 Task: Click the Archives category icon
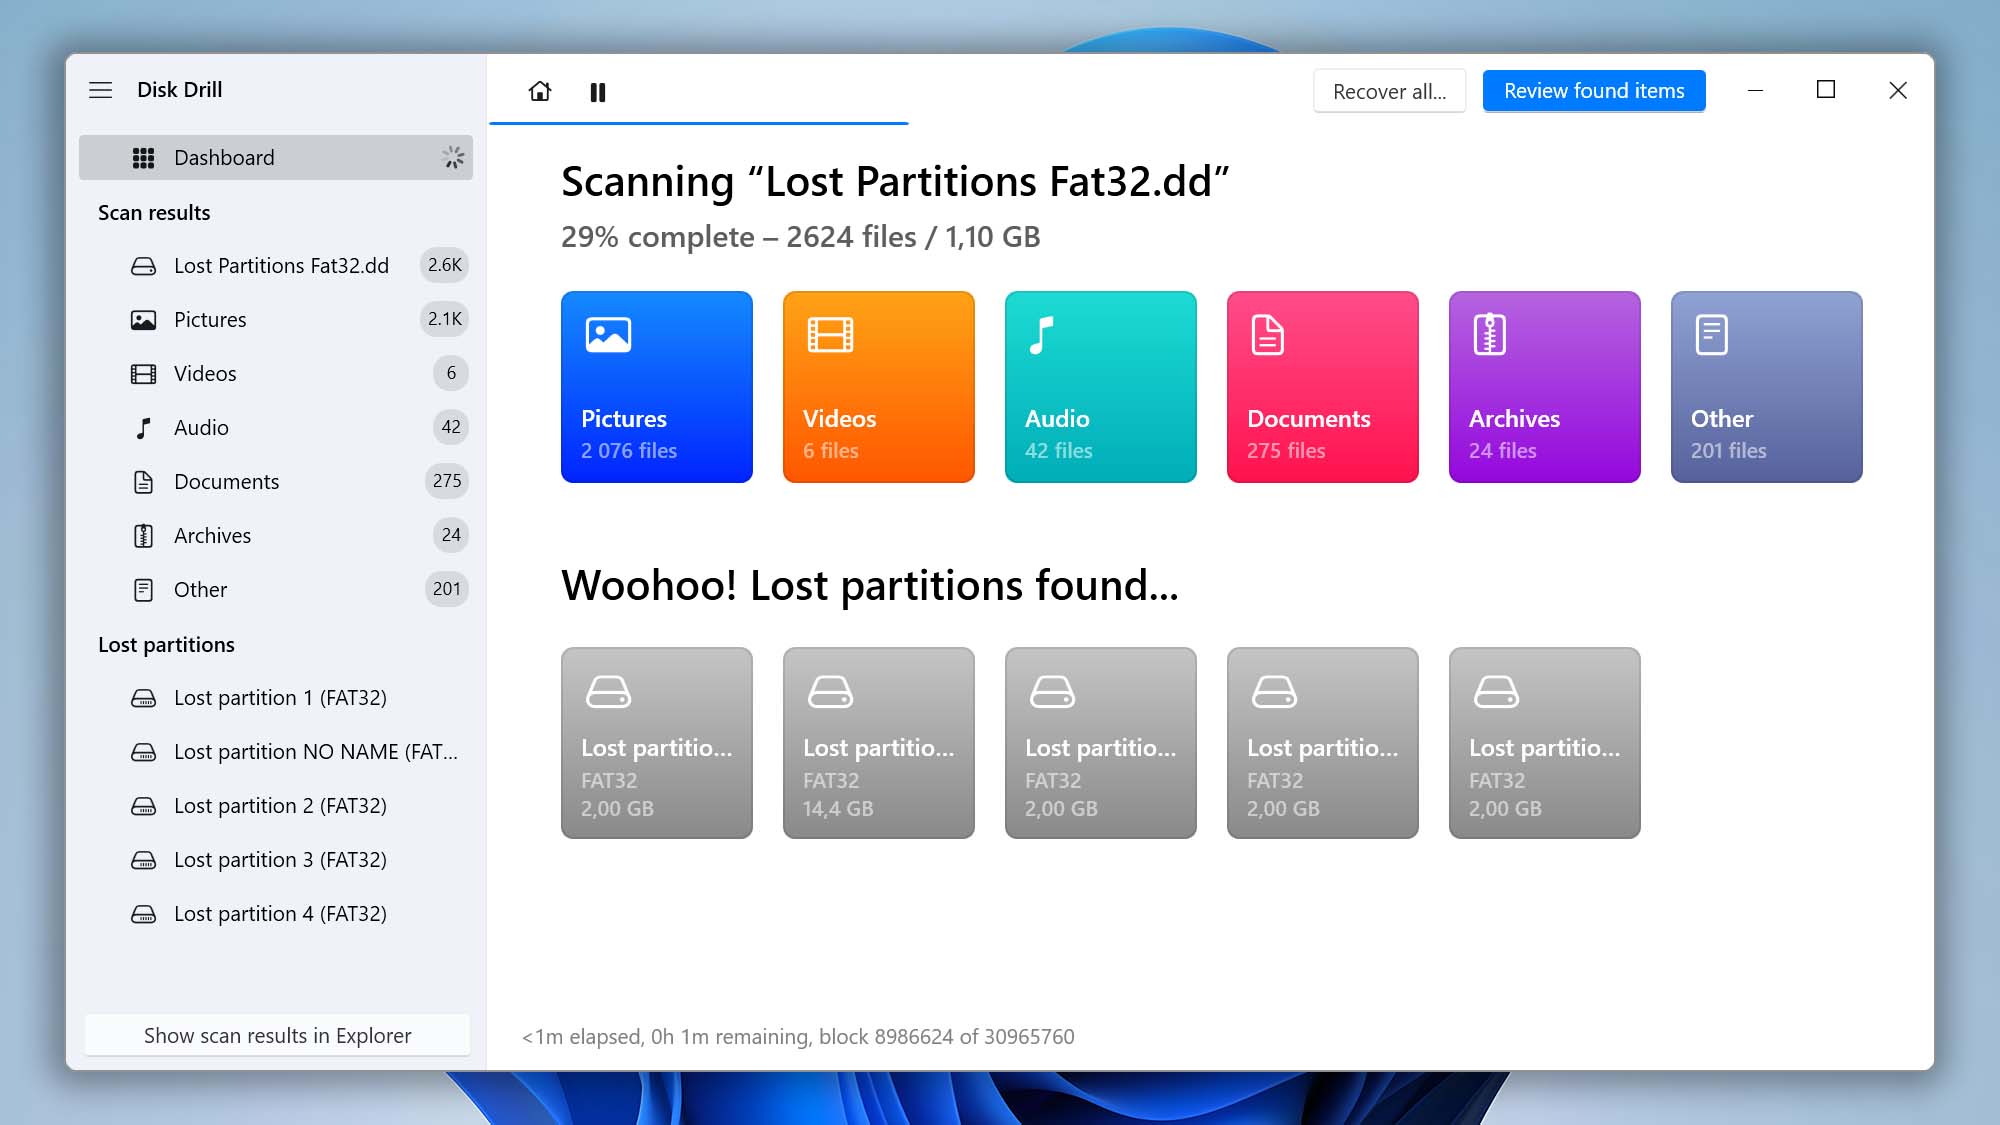point(1490,334)
